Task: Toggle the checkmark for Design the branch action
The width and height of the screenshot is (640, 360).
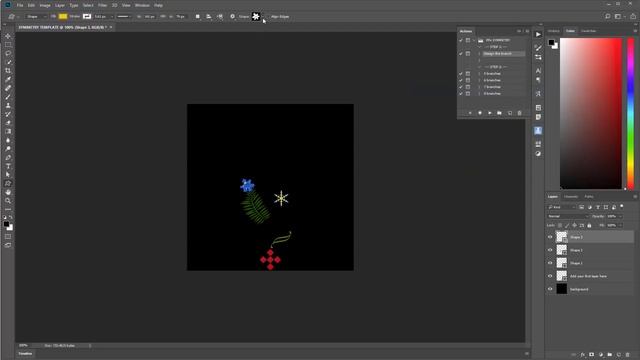Action: (461, 53)
